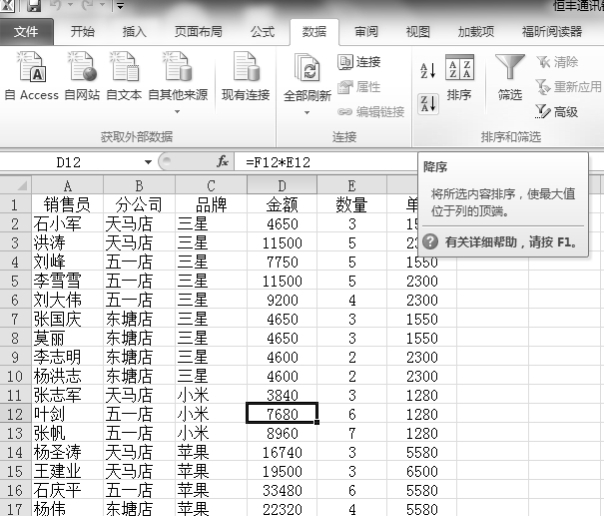Open the Sort (排序) dialog icon
604x516 pixels.
(459, 67)
